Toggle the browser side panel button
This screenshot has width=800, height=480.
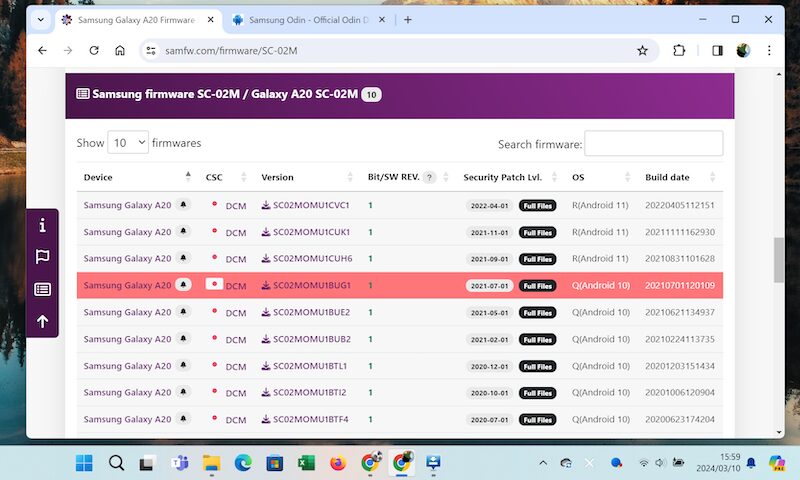coord(717,50)
